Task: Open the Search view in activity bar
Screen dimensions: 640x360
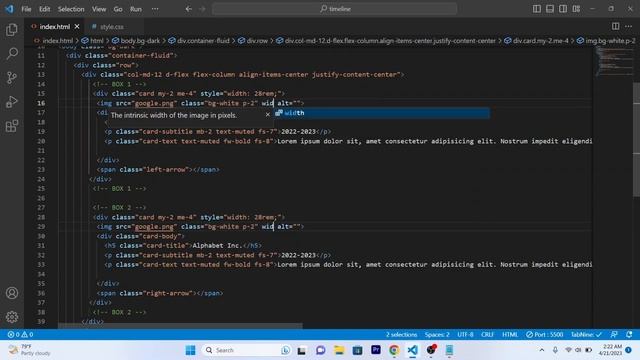Action: pyautogui.click(x=12, y=53)
